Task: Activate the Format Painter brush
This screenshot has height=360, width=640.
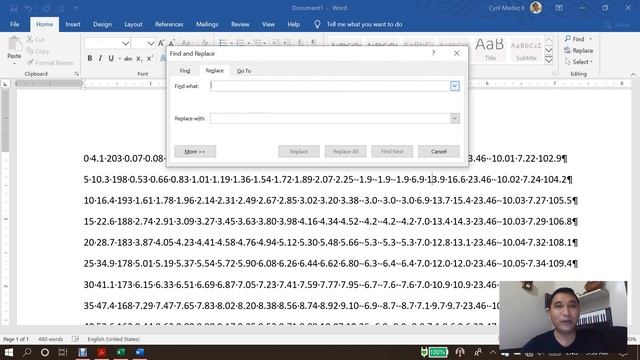Action: click(50, 62)
